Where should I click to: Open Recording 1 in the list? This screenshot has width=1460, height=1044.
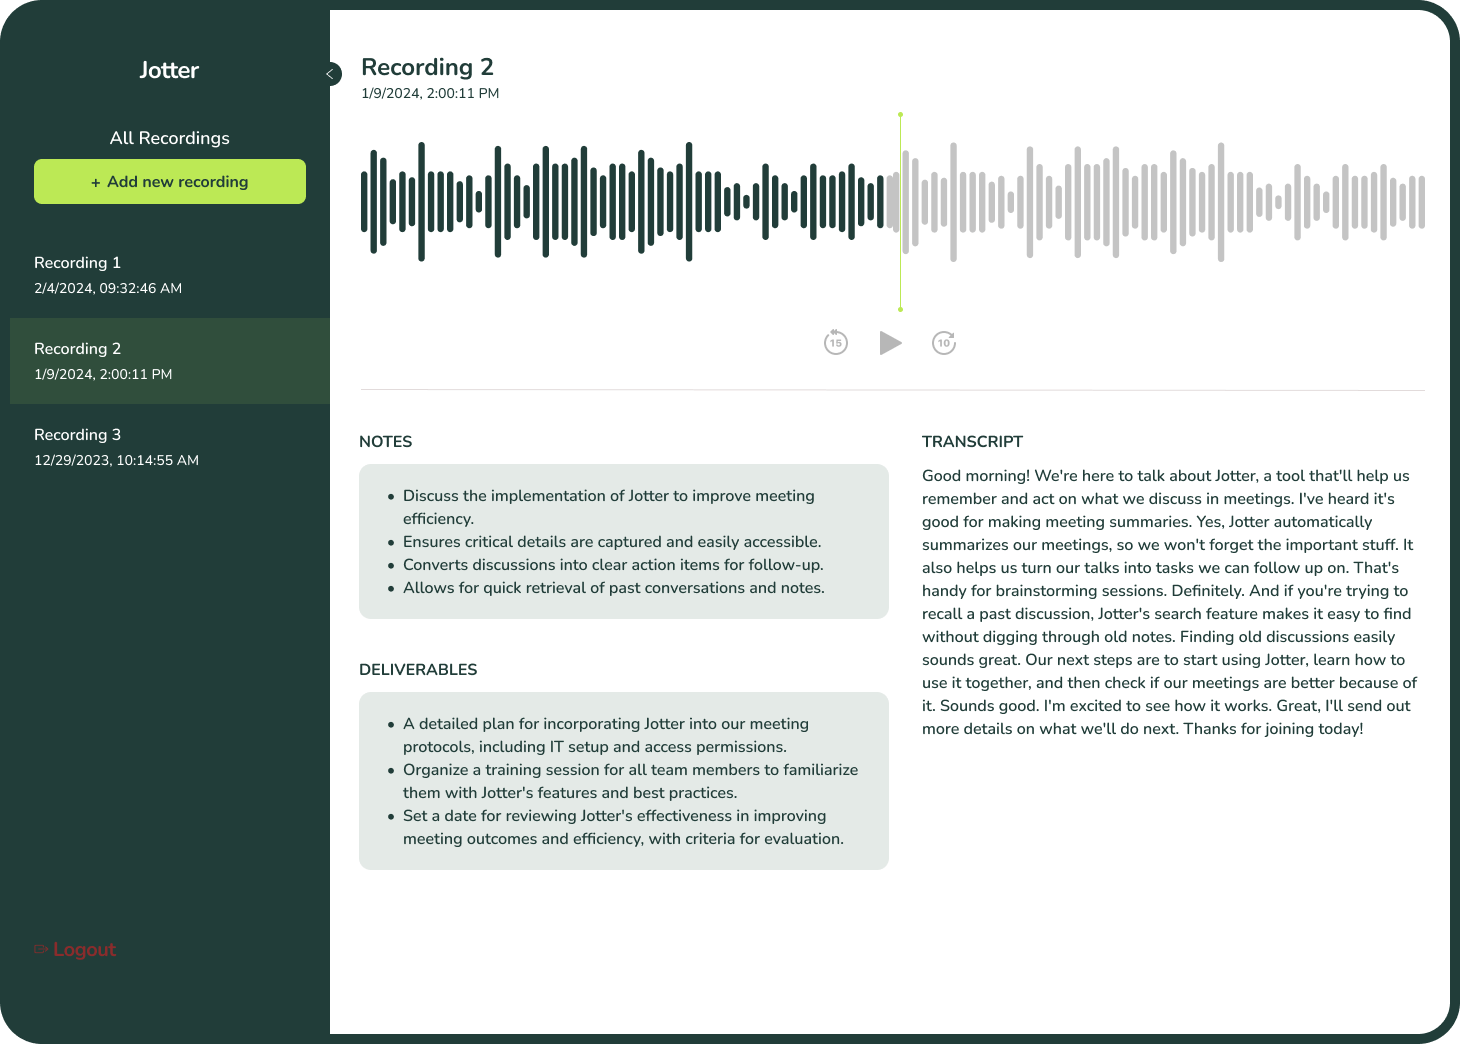tap(170, 275)
